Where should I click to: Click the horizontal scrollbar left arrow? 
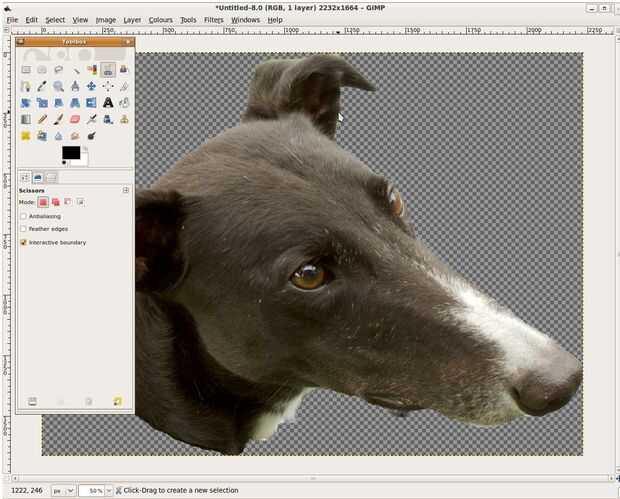click(x=15, y=478)
